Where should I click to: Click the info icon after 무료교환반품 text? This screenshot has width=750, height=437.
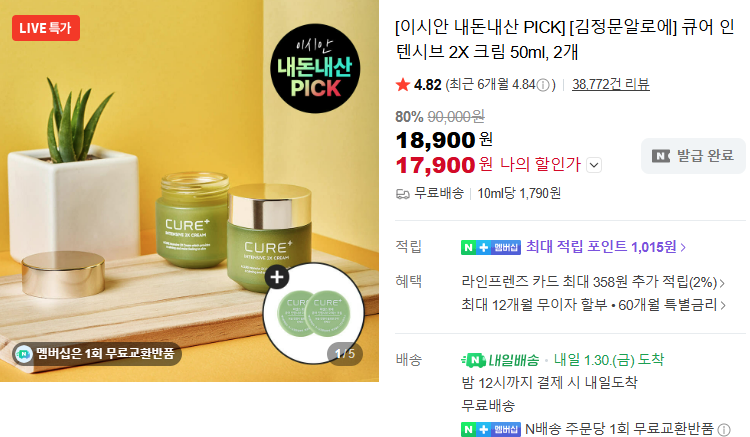coord(725,429)
